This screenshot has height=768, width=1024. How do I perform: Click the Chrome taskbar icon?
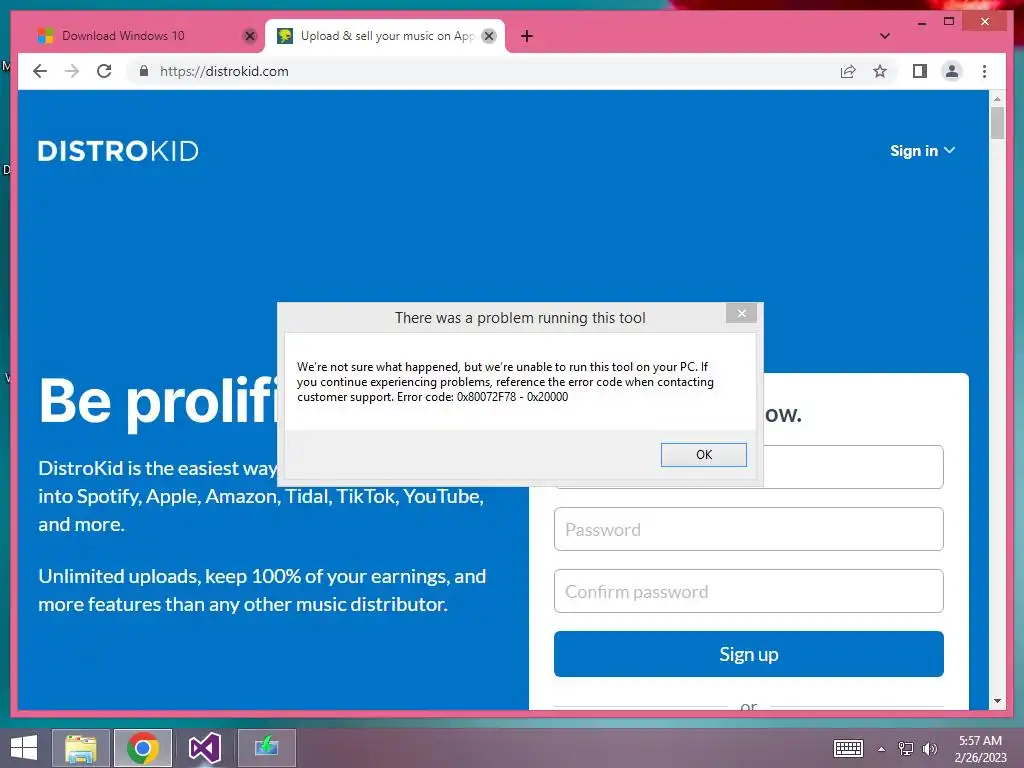coord(143,748)
